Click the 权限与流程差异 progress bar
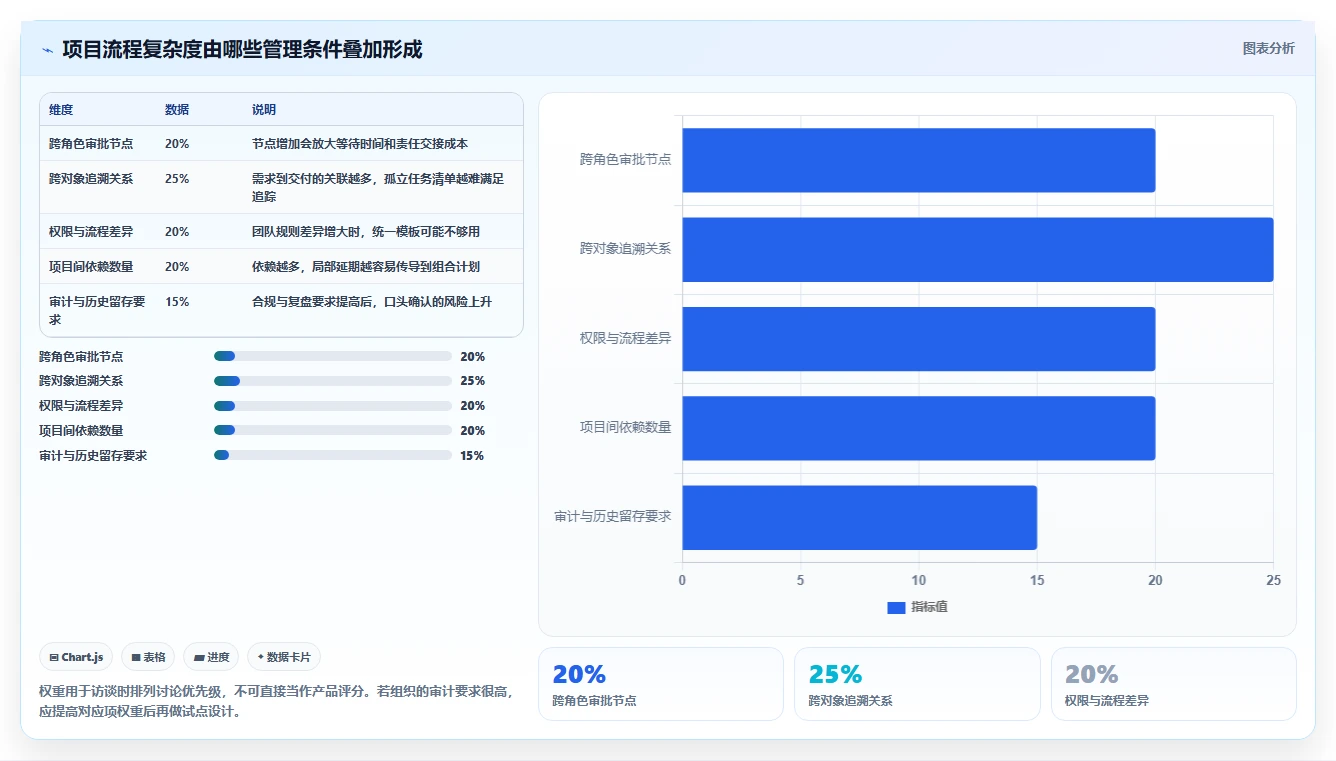 [x=333, y=406]
